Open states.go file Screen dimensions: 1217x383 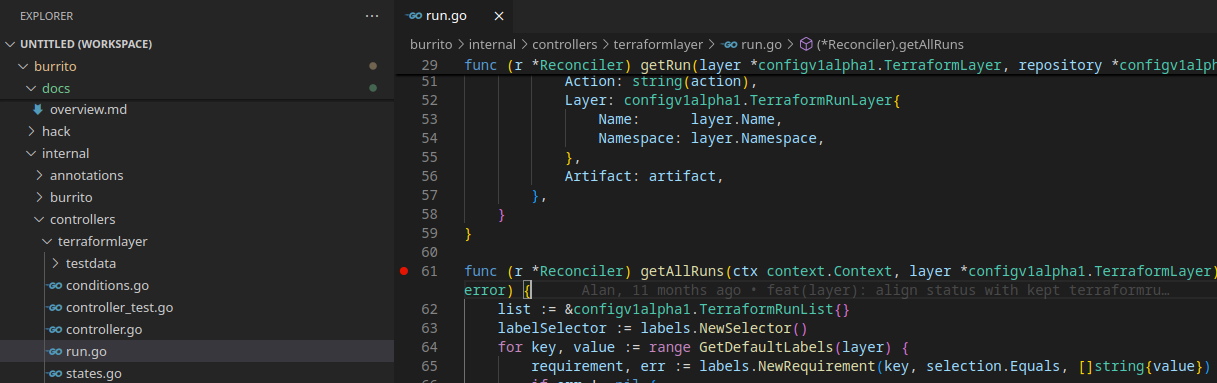tap(93, 373)
